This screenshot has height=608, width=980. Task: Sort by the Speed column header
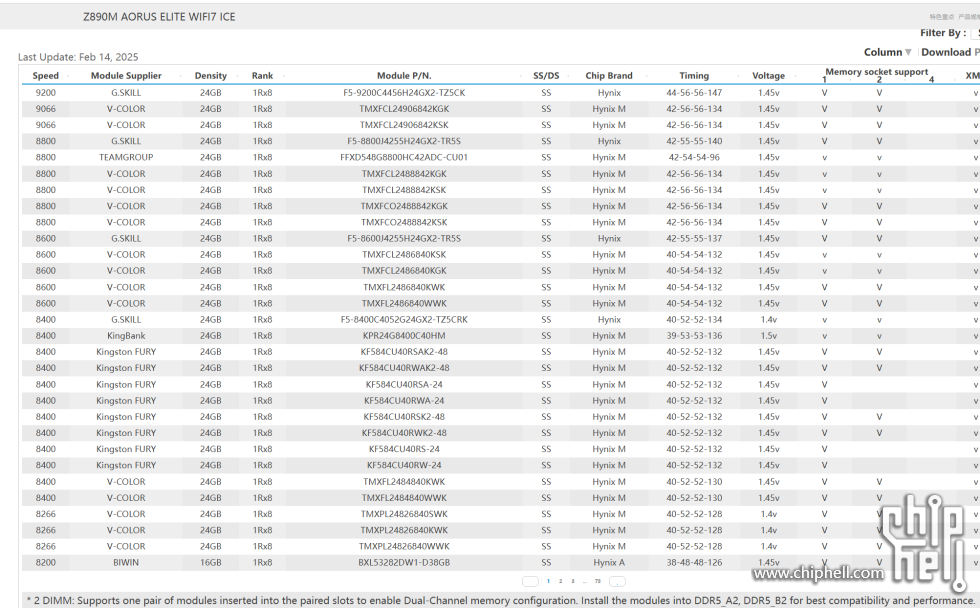click(46, 76)
